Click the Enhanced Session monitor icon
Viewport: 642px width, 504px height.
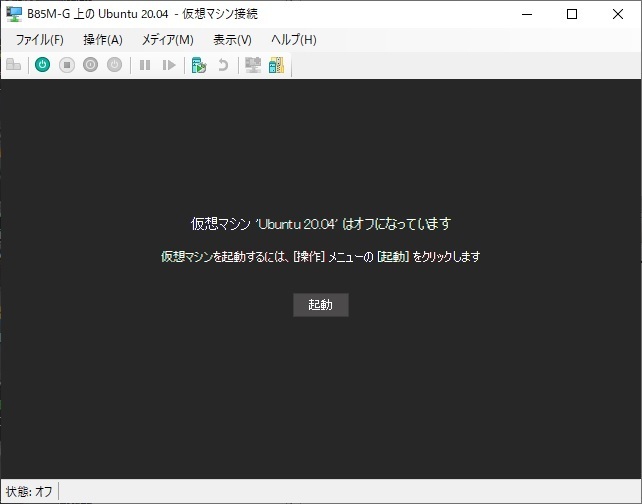253,65
